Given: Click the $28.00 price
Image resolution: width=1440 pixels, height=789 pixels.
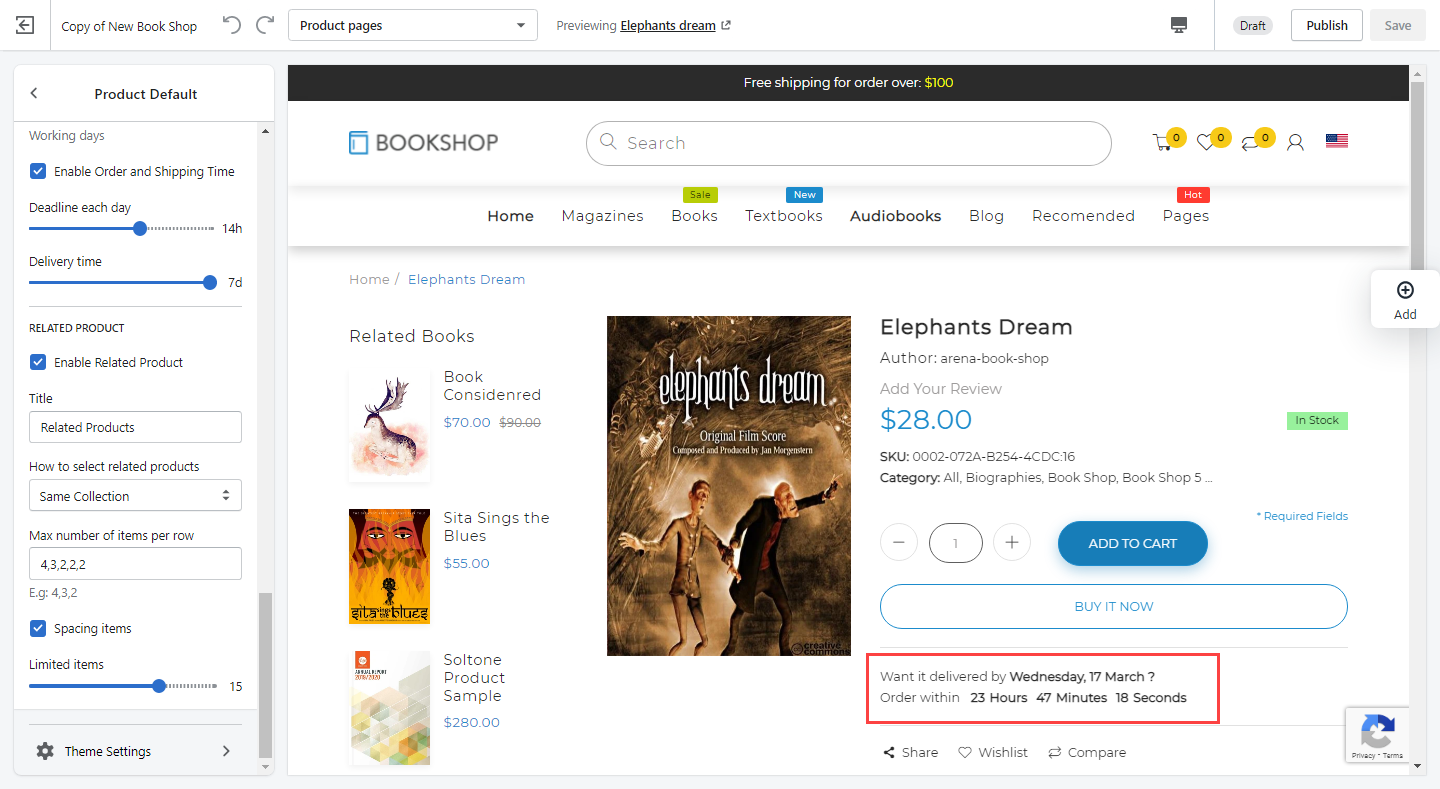Looking at the screenshot, I should (926, 419).
